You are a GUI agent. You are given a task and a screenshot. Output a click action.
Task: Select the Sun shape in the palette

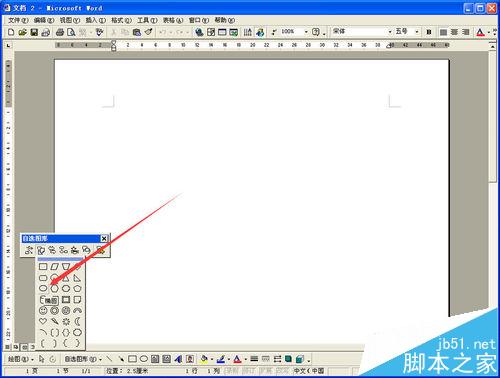66,321
